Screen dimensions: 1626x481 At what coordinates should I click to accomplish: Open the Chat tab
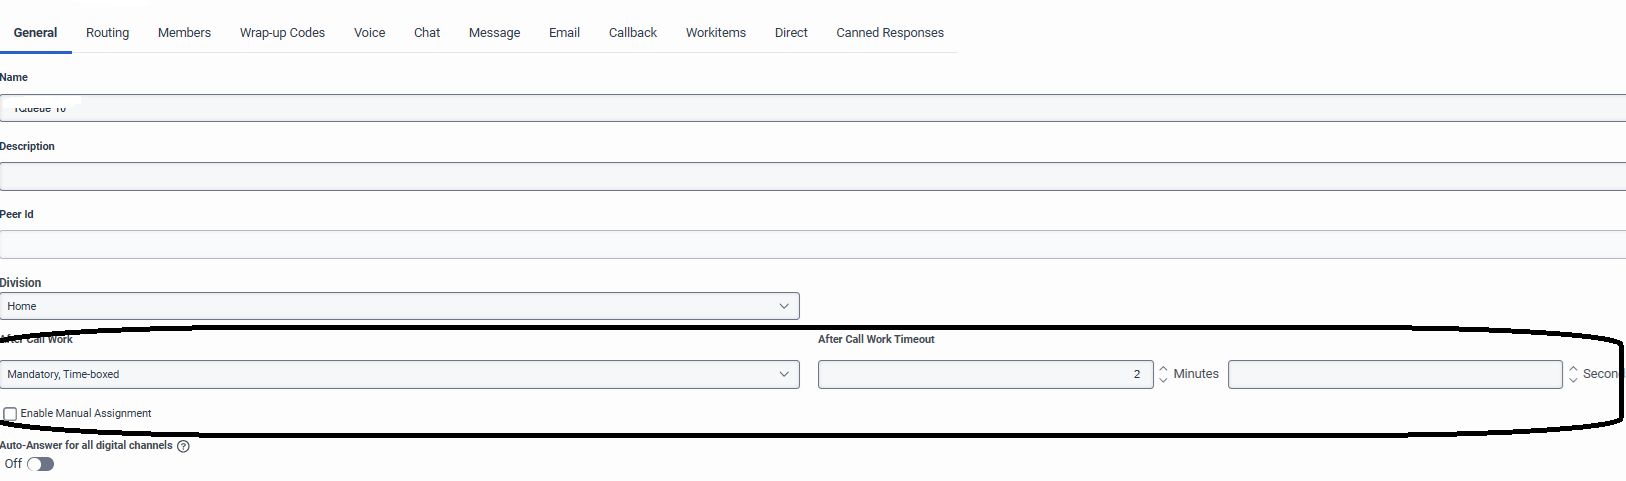pyautogui.click(x=427, y=33)
